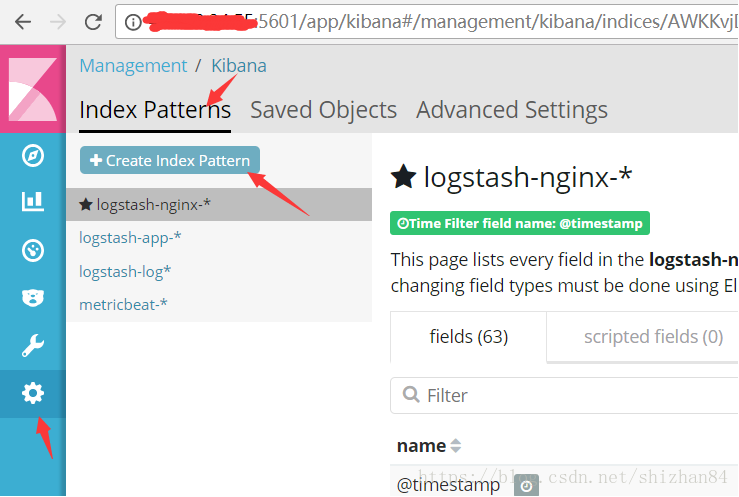Reload the browser page
739x497 pixels.
(93, 22)
